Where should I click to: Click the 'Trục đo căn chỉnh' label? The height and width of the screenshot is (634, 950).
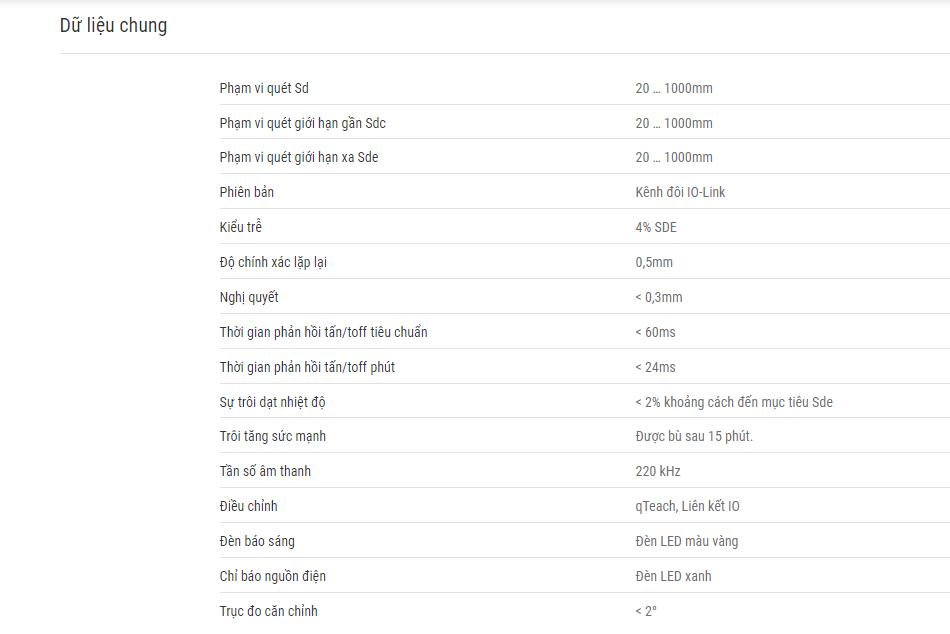268,612
